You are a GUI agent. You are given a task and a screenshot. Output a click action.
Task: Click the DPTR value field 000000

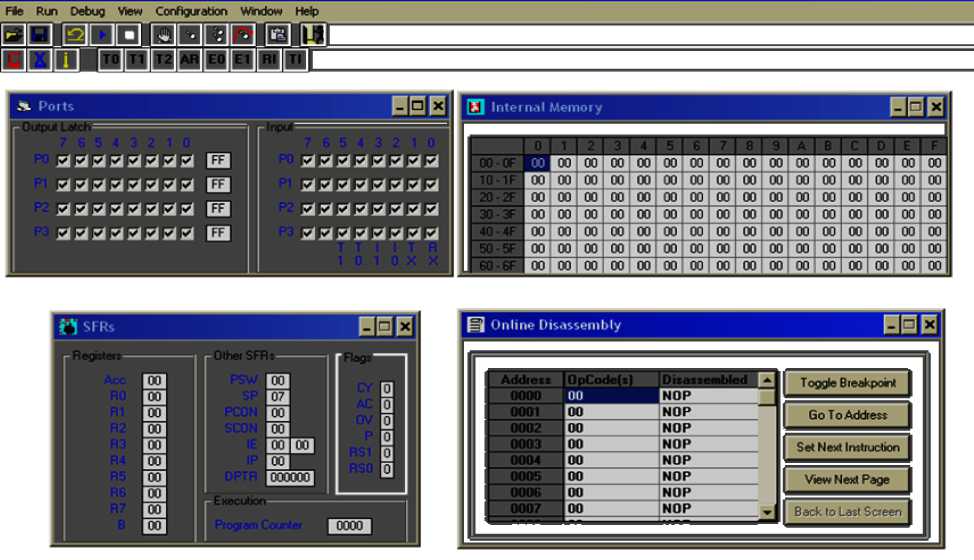290,477
